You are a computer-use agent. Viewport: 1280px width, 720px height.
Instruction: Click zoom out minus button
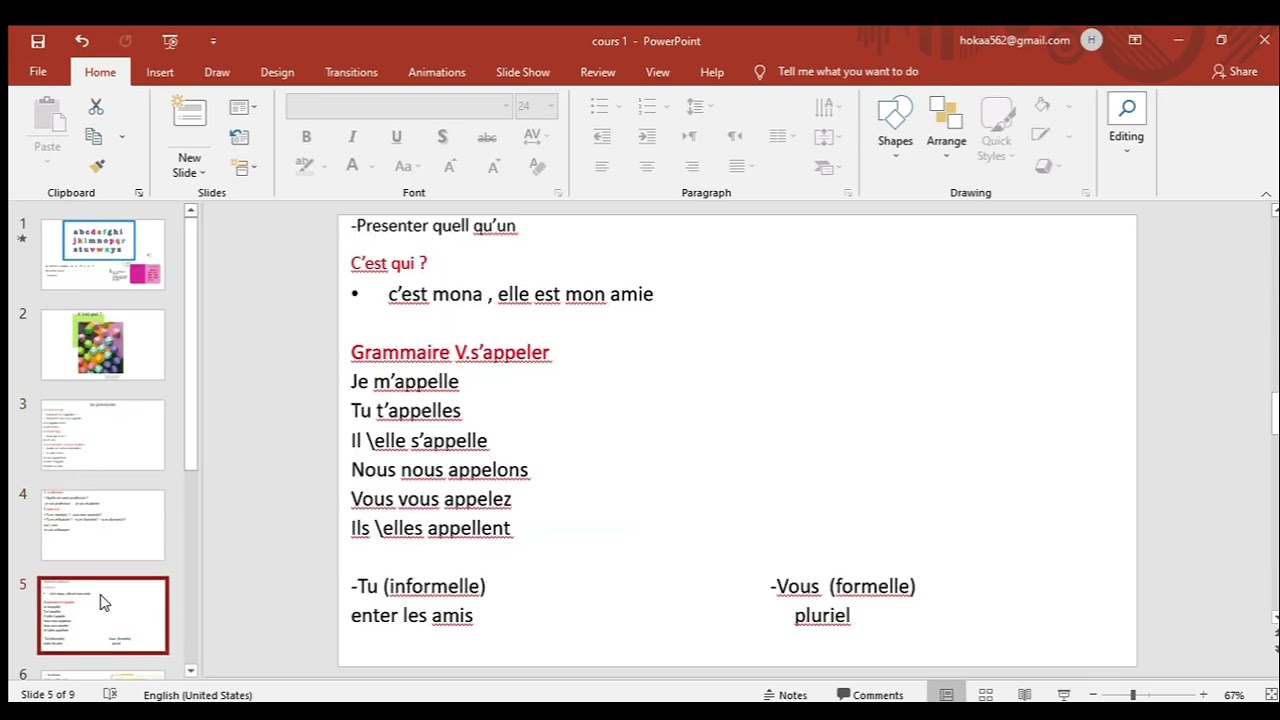[x=1093, y=695]
